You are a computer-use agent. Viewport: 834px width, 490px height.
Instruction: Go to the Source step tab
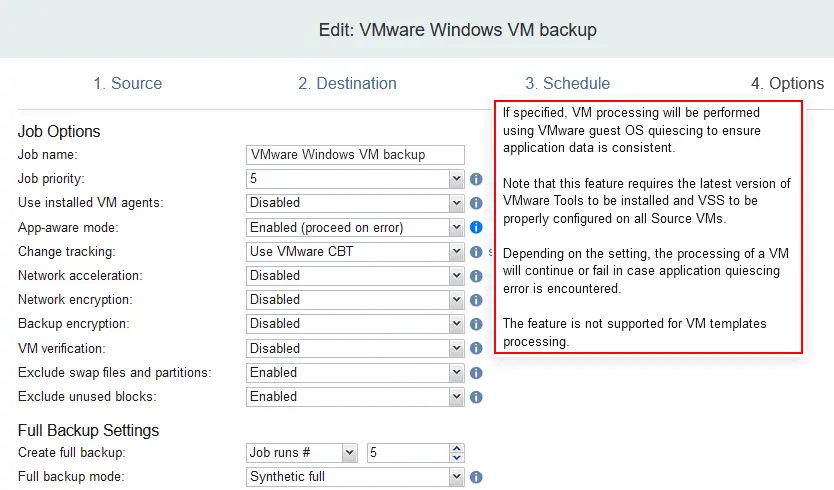[128, 84]
